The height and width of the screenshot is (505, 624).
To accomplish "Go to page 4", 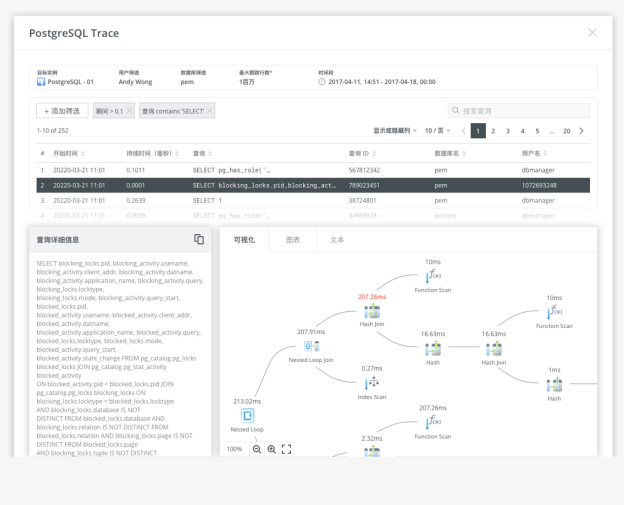I will tap(523, 131).
